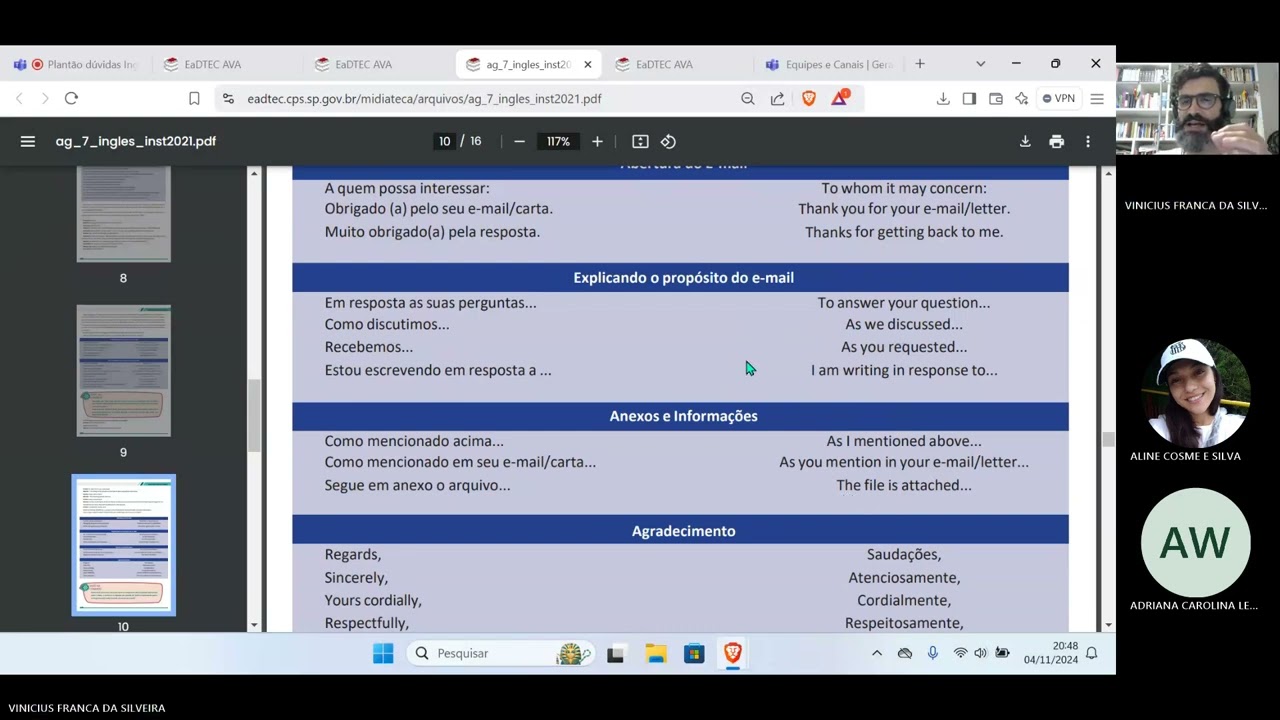The width and height of the screenshot is (1280, 720).
Task: Open the browser main menu
Action: [1096, 98]
